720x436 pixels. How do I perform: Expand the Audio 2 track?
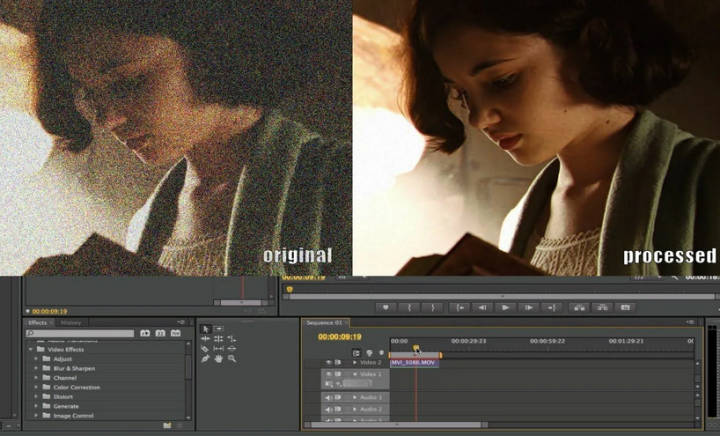pyautogui.click(x=354, y=409)
